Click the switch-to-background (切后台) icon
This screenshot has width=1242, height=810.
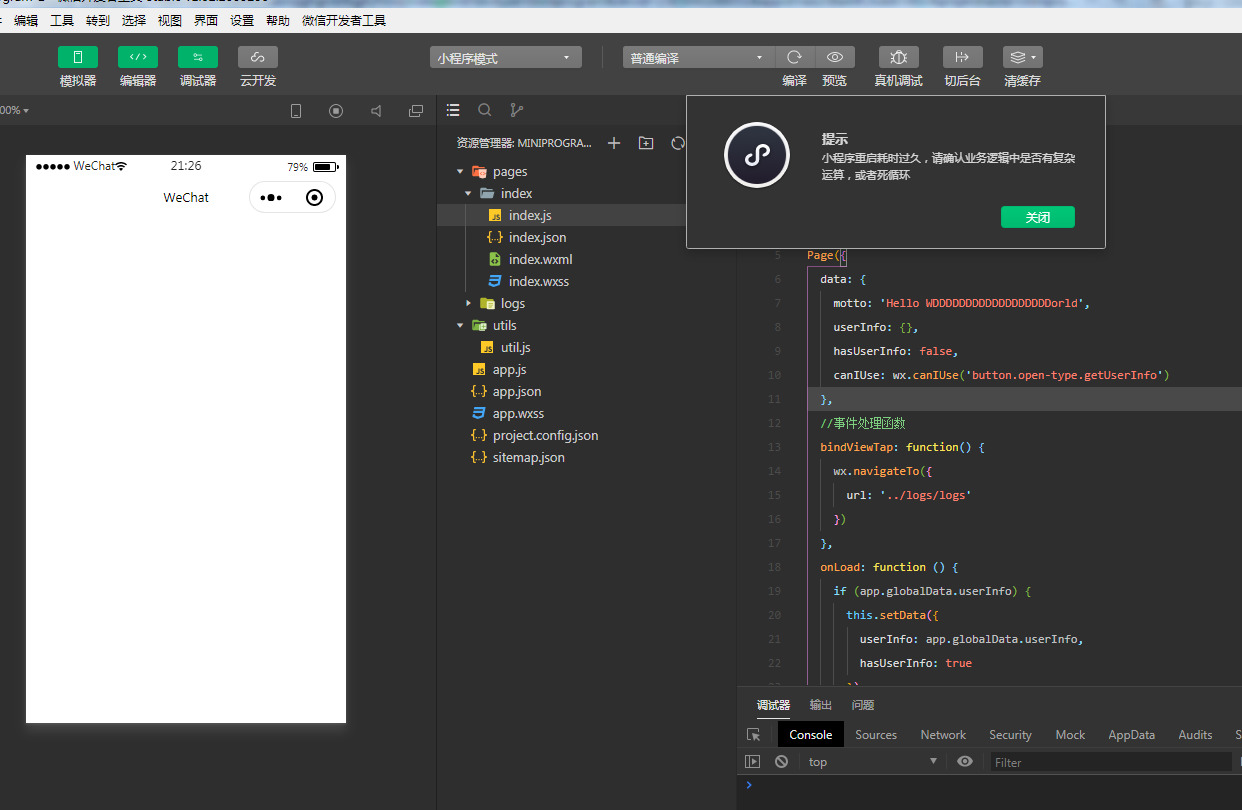click(963, 57)
